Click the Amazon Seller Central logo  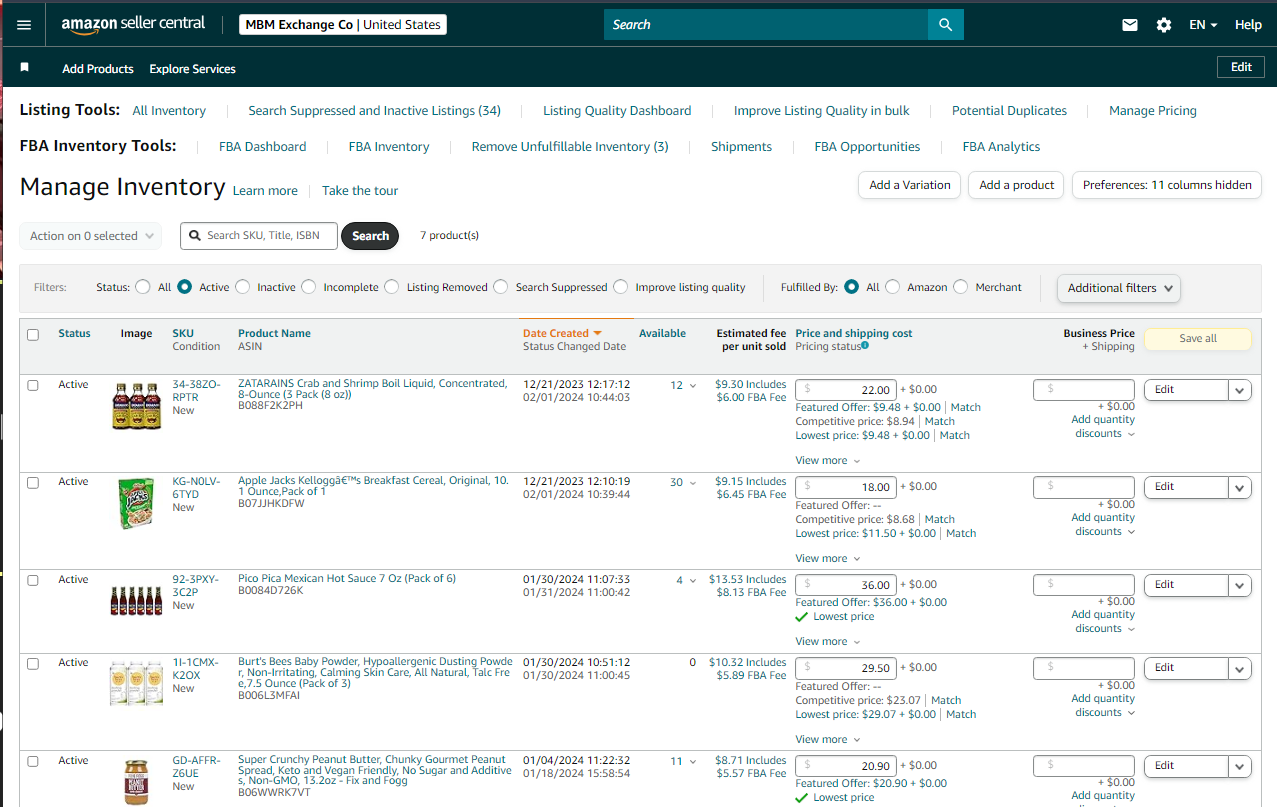coord(133,24)
